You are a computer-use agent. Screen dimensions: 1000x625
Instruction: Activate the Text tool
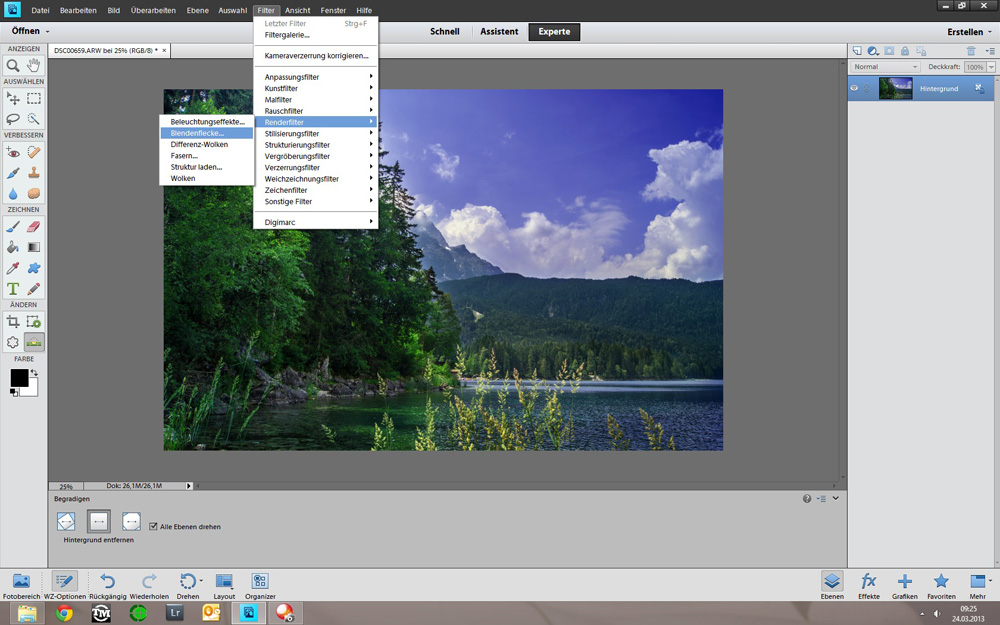(13, 289)
